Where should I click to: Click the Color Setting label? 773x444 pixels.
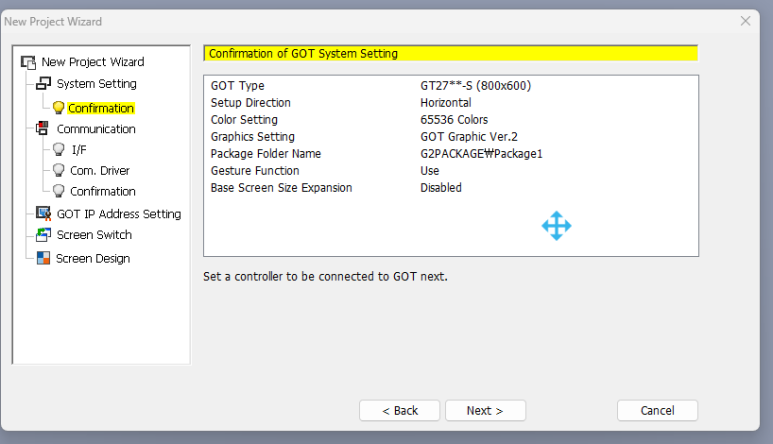(244, 120)
